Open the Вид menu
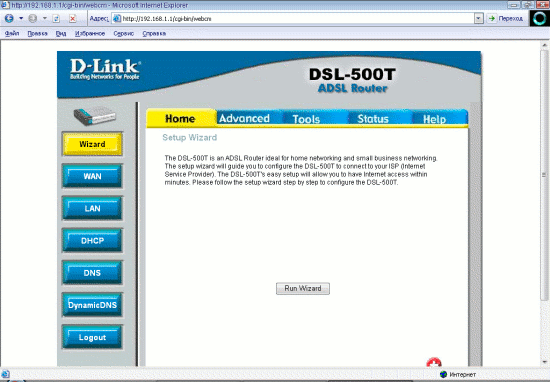Screen dimensions: 550x382 coord(61,33)
